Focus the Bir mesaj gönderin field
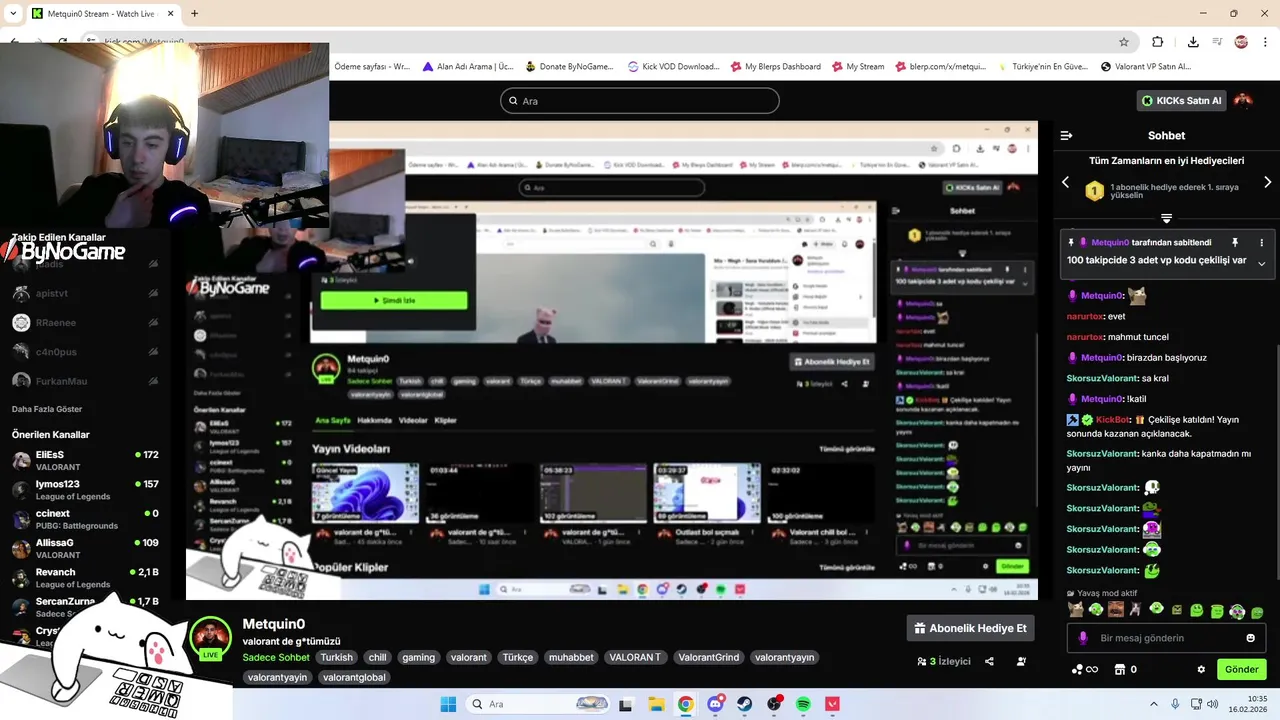The height and width of the screenshot is (720, 1280). [x=1165, y=638]
